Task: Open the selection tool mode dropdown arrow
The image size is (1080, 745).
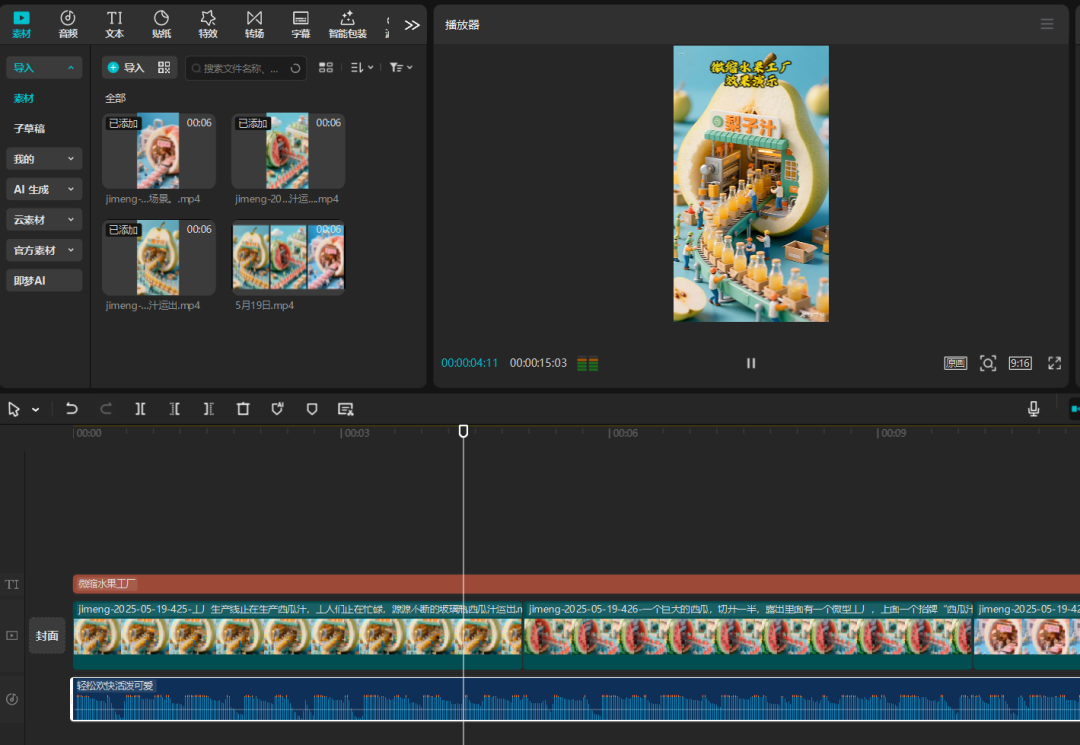Action: click(x=36, y=410)
